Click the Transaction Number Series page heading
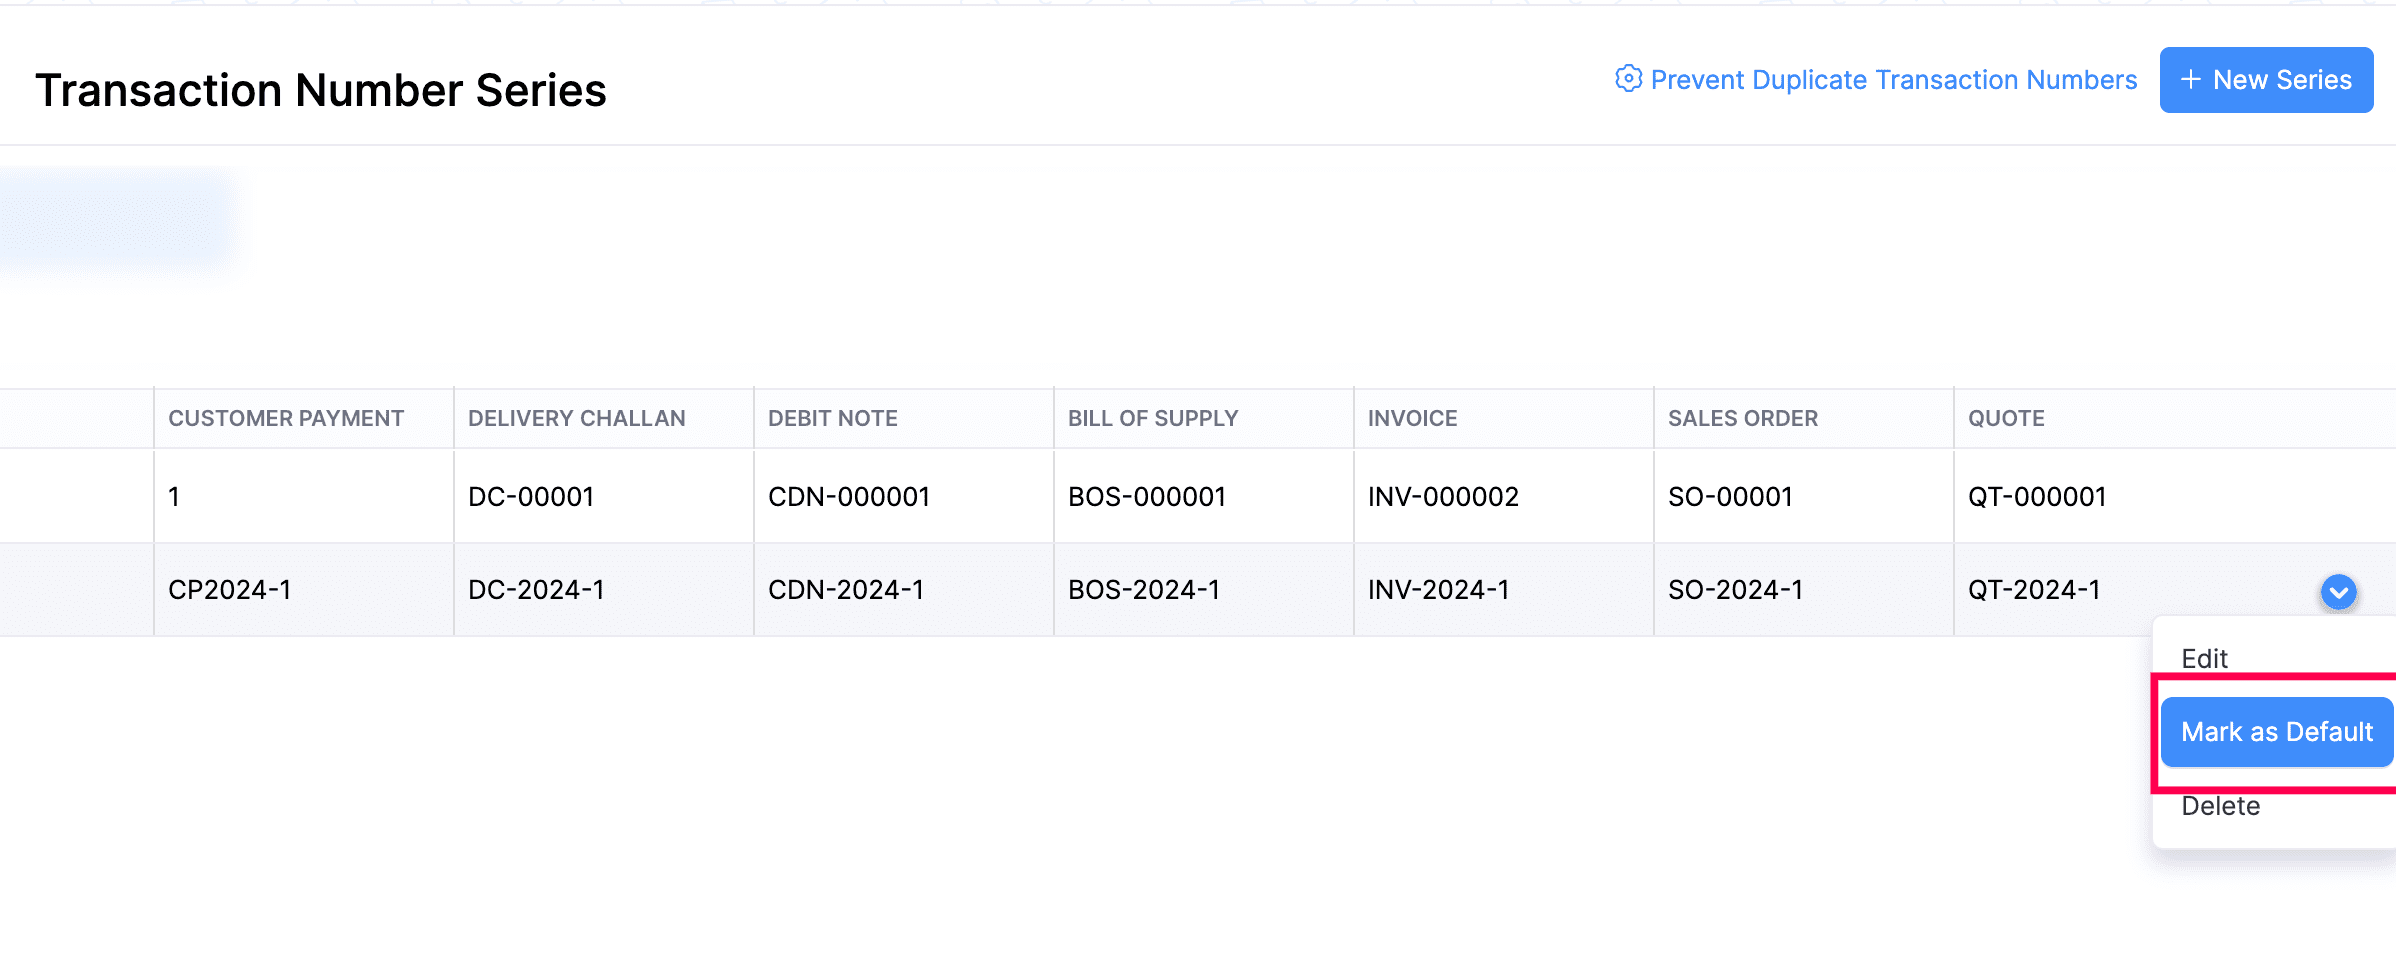2396x960 pixels. coord(320,90)
